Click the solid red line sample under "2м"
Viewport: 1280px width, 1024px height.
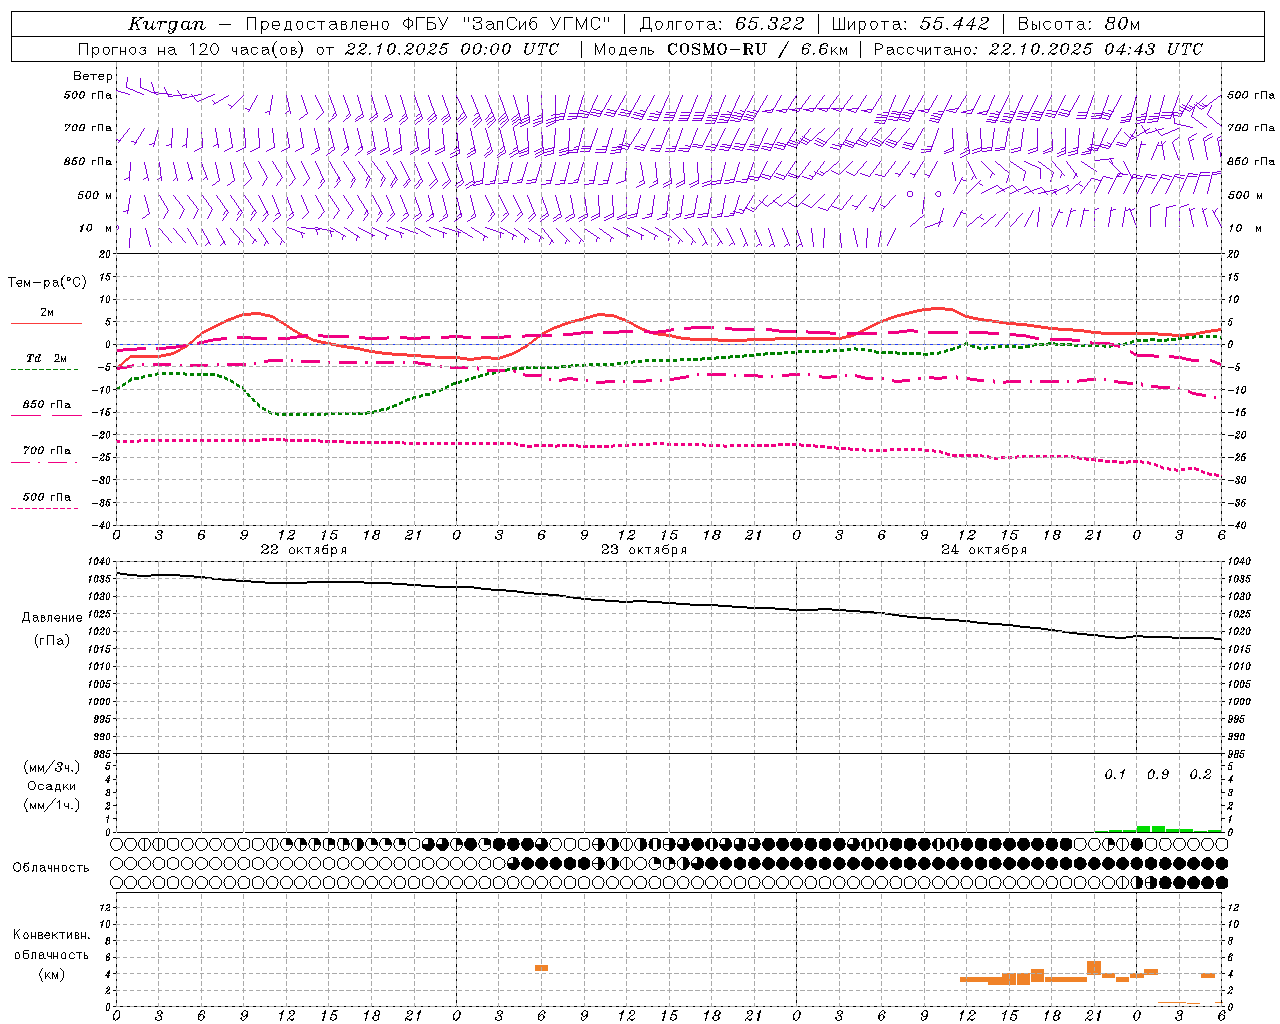(x=46, y=324)
